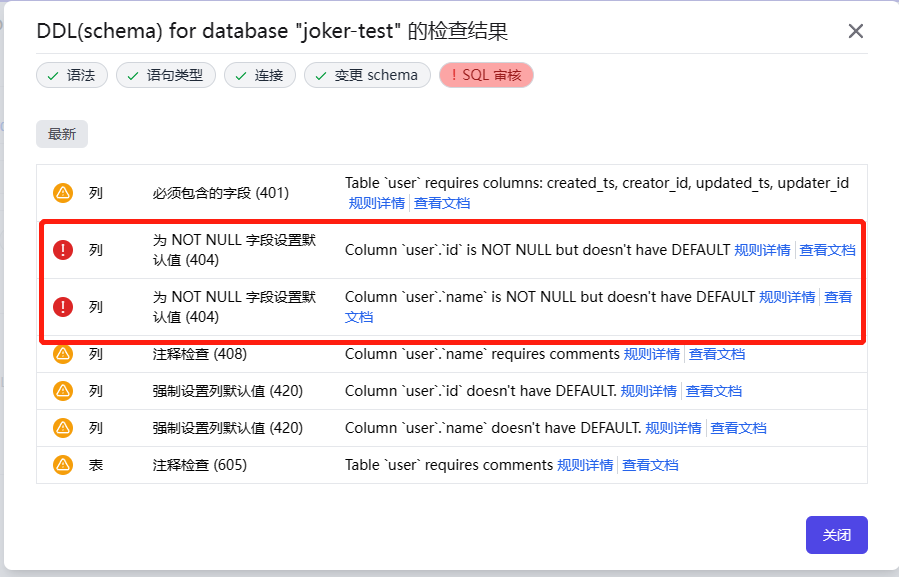The width and height of the screenshot is (899, 577).
Task: Open 查看文档 for required columns rule
Action: point(442,203)
